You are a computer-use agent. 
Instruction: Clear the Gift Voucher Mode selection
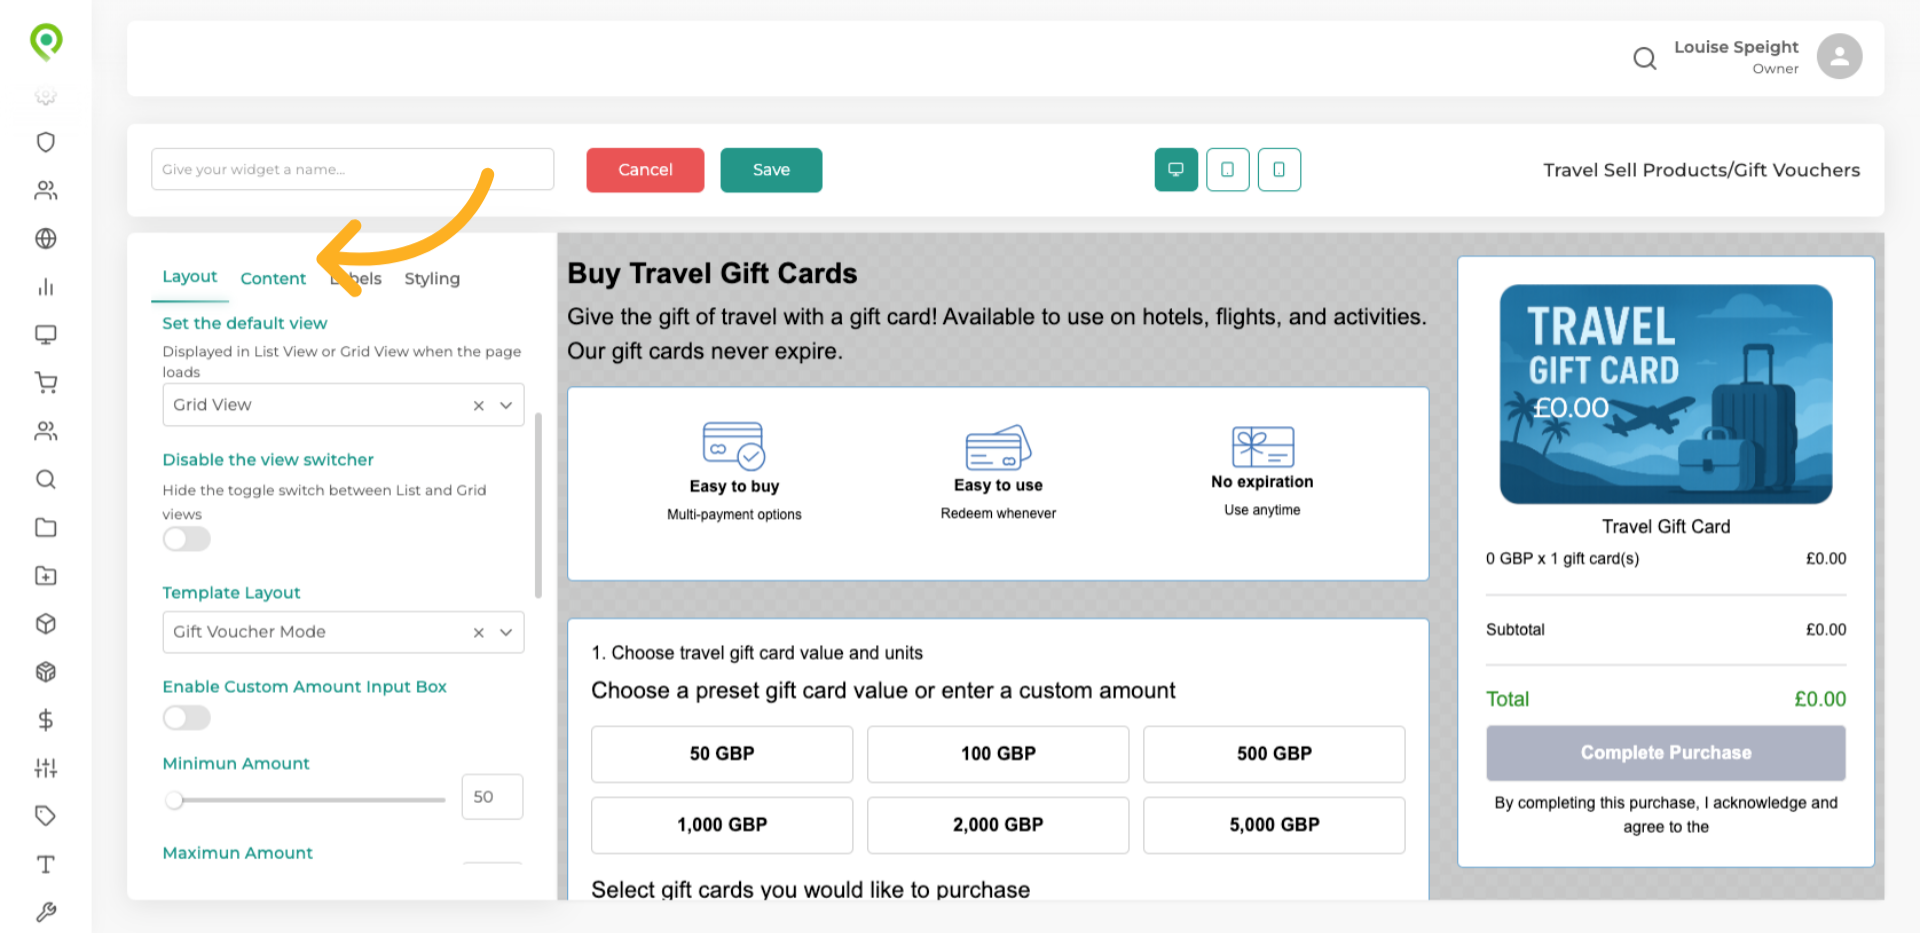pos(477,632)
